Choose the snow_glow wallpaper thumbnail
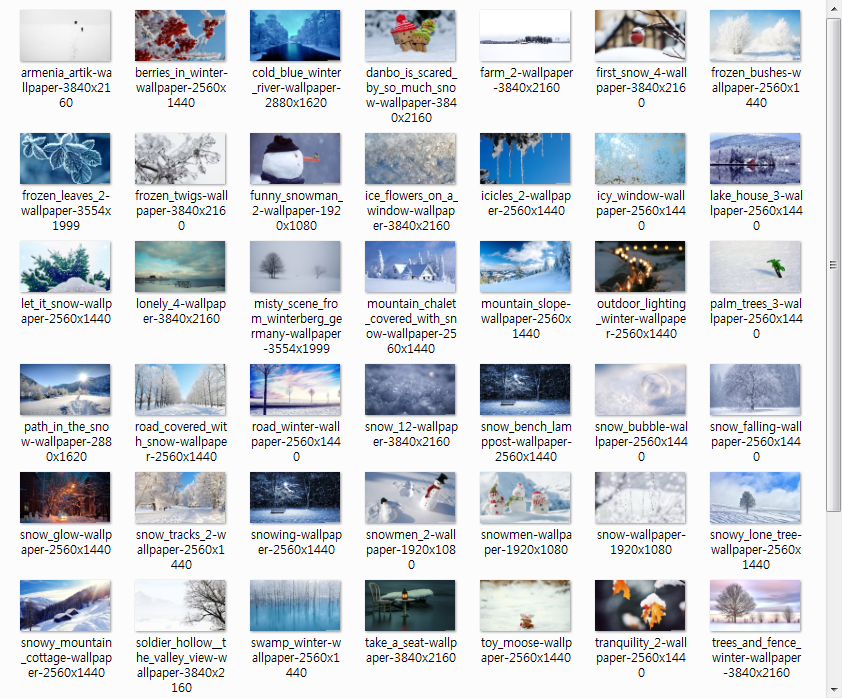842x698 pixels. tap(66, 498)
